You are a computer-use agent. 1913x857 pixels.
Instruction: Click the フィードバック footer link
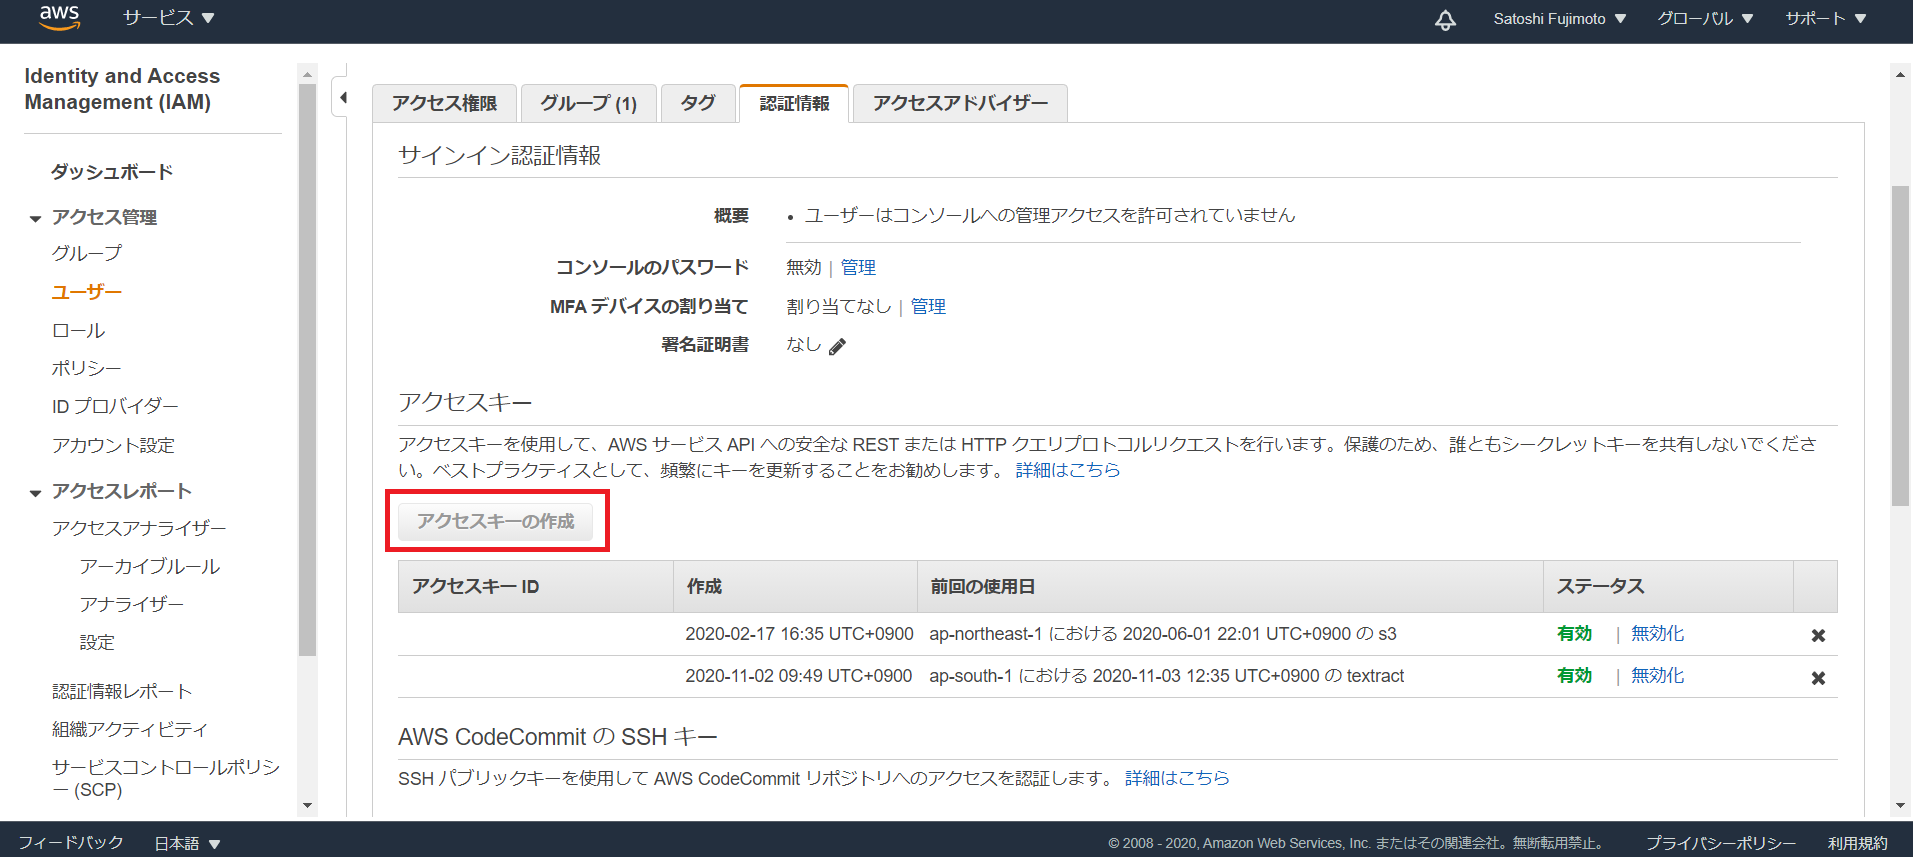tap(71, 843)
